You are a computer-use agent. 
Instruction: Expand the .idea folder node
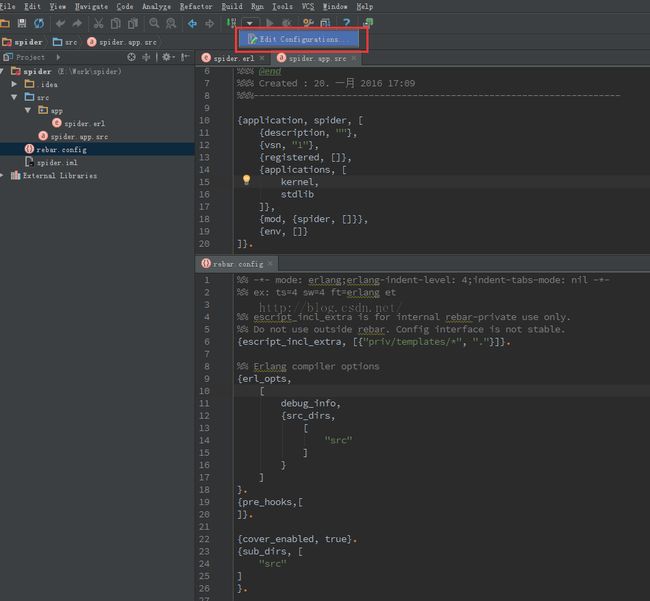coord(14,84)
